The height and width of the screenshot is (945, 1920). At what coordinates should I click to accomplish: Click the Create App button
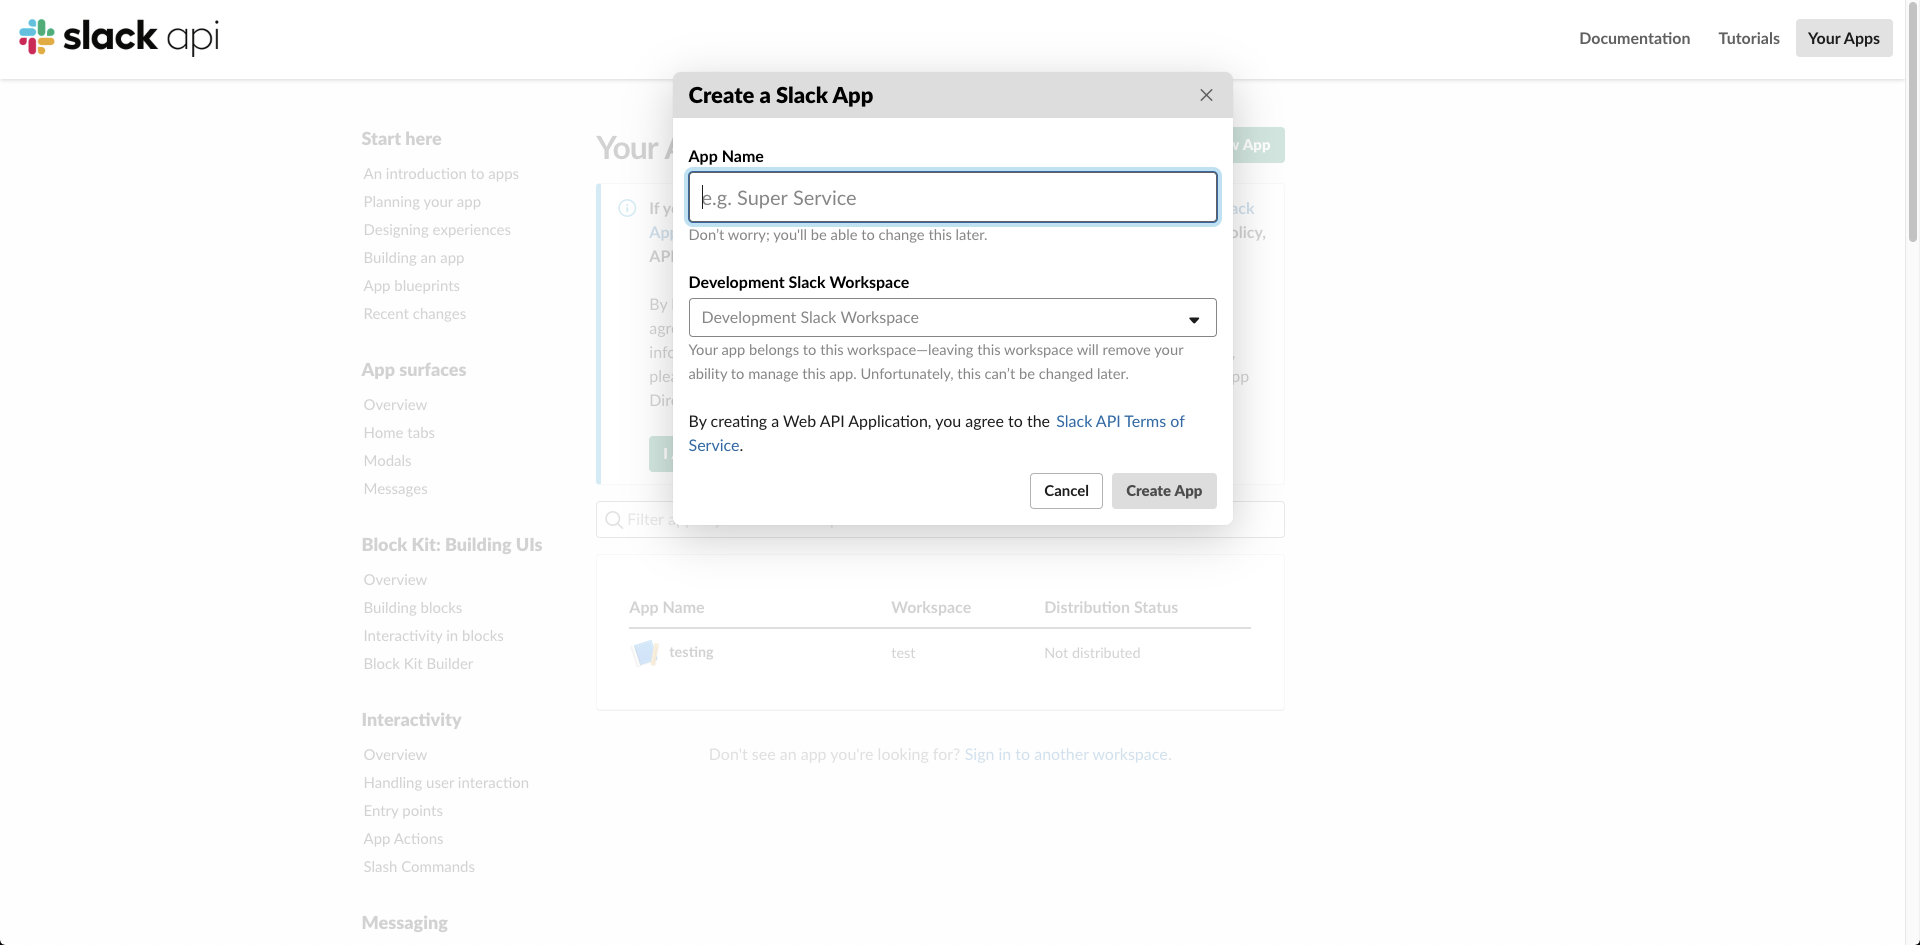pyautogui.click(x=1164, y=491)
